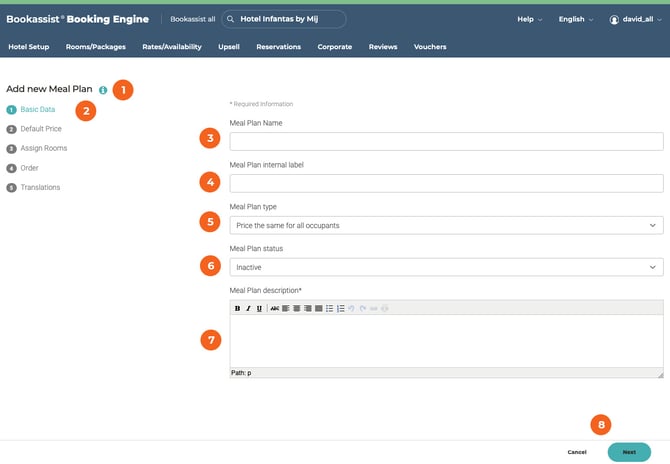The height and width of the screenshot is (464, 670).
Task: Expand the Meal Plan status dropdown
Action: tap(446, 267)
